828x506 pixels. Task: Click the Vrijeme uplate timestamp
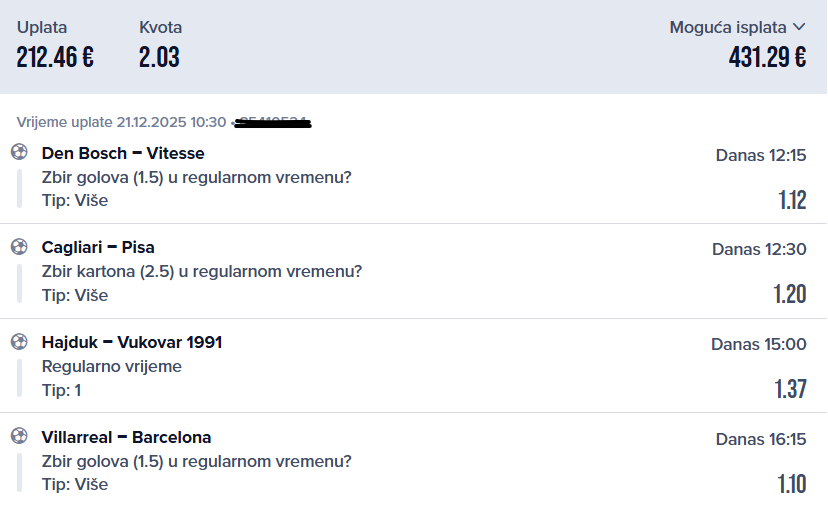click(121, 122)
